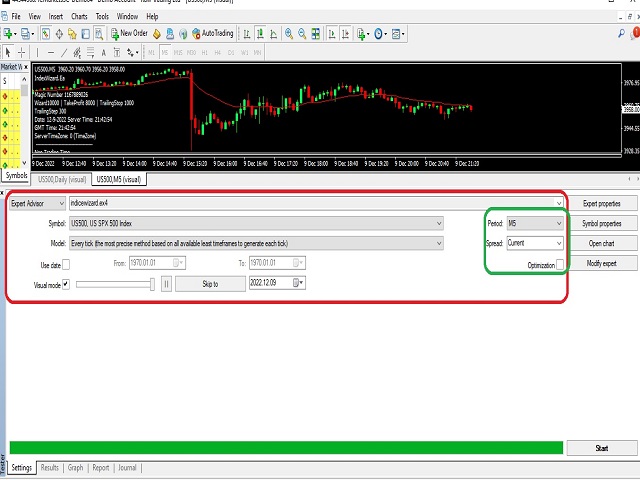Open the Spread dropdown showing Current
Image resolution: width=640 pixels, height=480 pixels.
pos(535,243)
